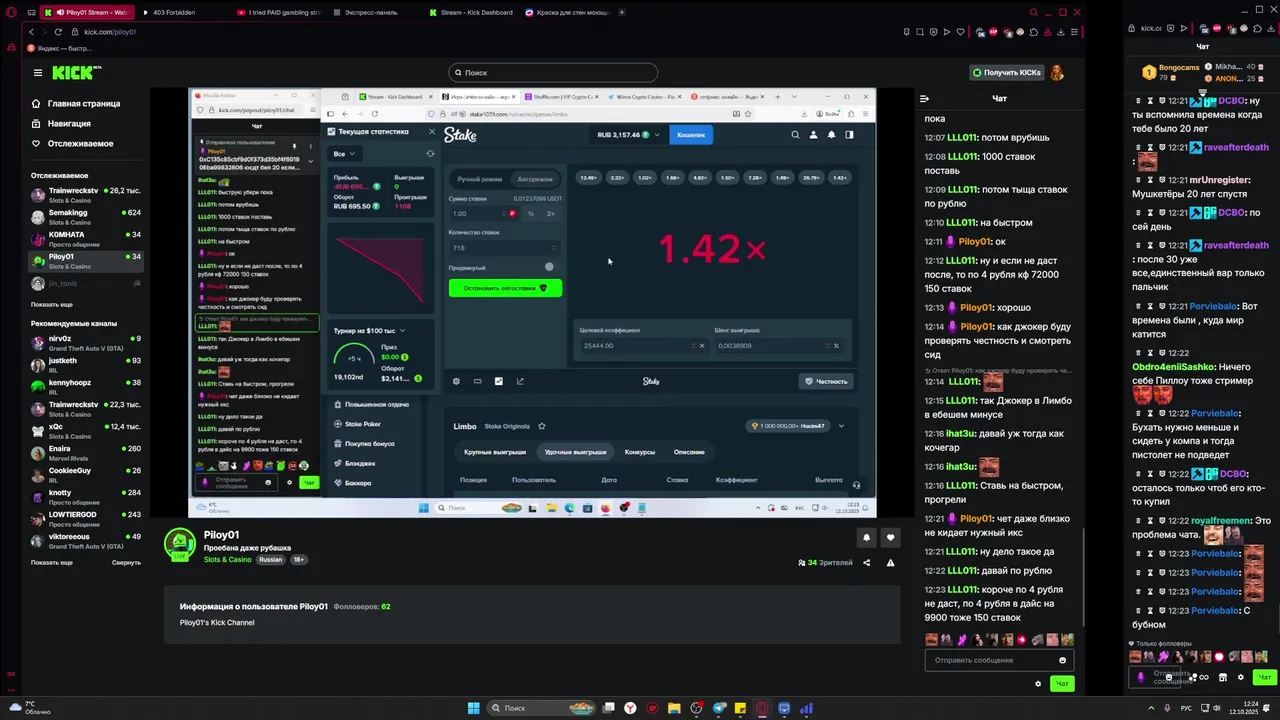Expand the Отслеживаемые list with Показать еще
The height and width of the screenshot is (720, 1280).
pyautogui.click(x=52, y=304)
